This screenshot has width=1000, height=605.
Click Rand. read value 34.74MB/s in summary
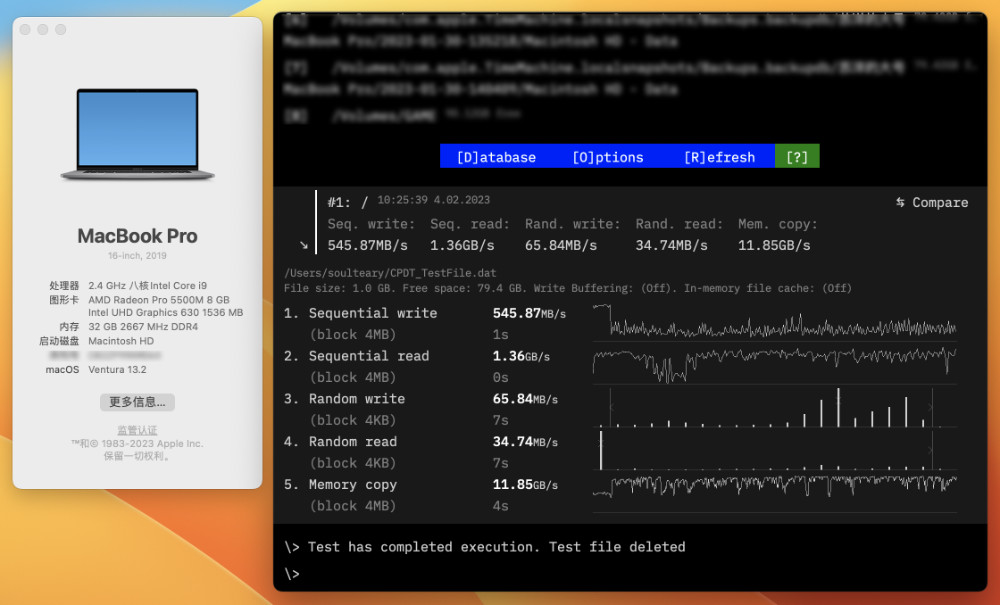(671, 245)
